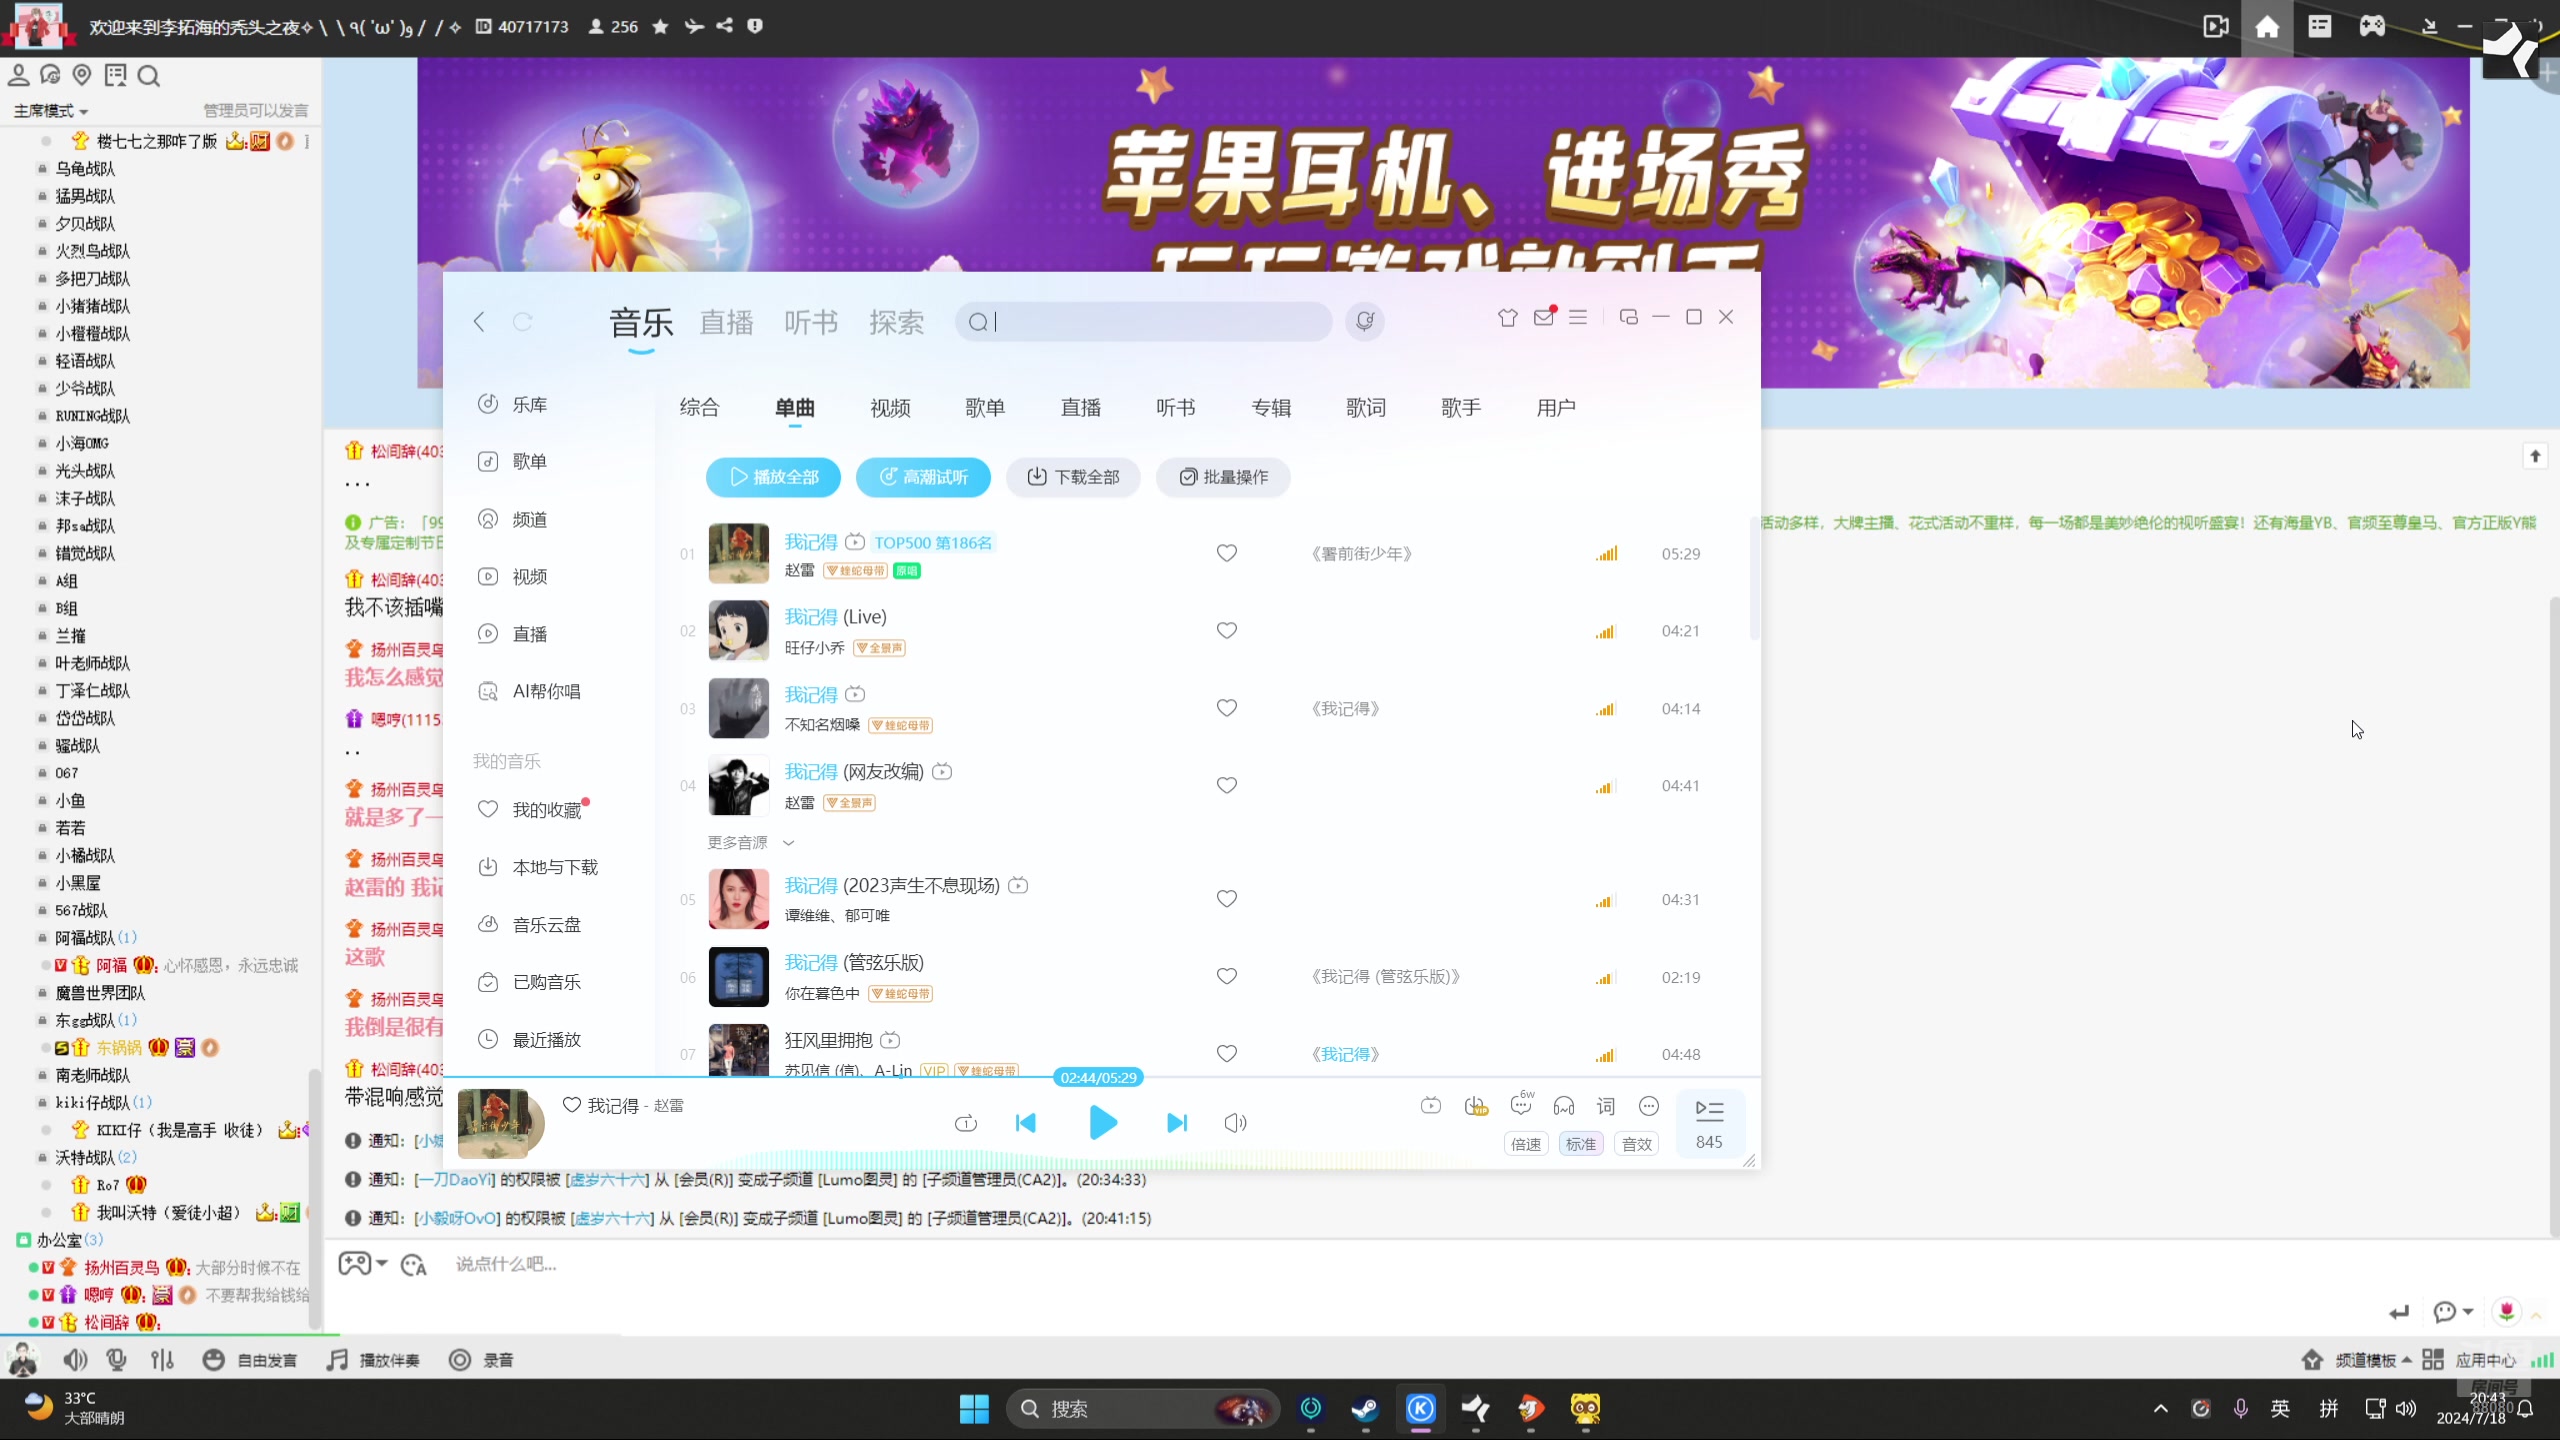
Task: Open more options icon in player bar
Action: [x=1649, y=1106]
